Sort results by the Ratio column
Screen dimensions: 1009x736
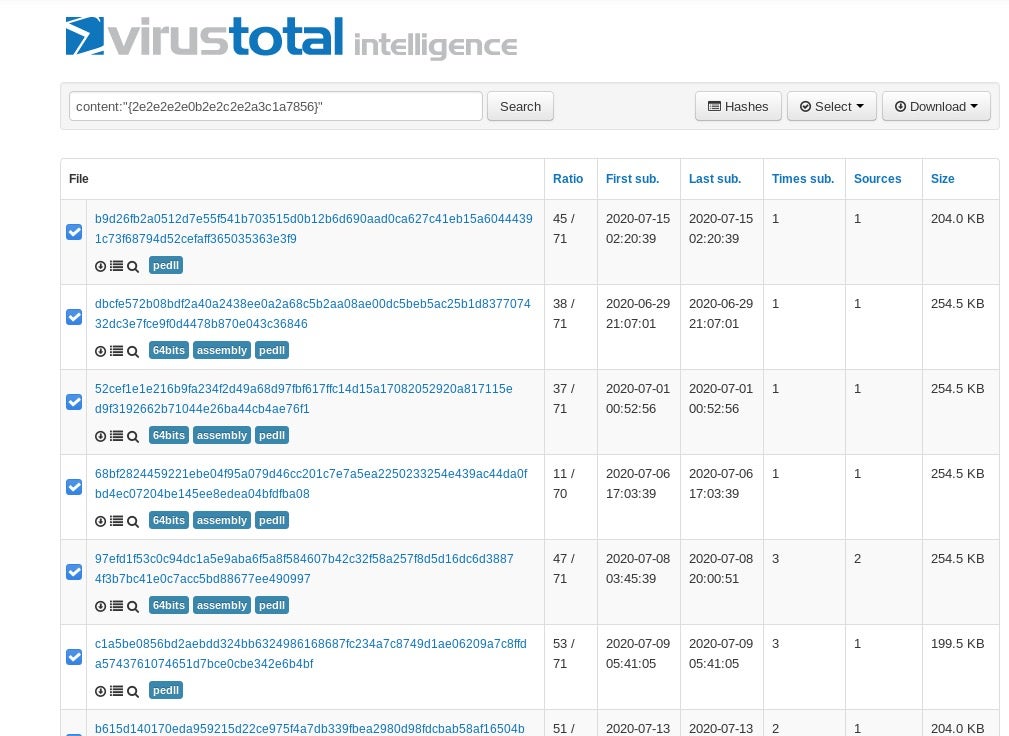pyautogui.click(x=568, y=179)
